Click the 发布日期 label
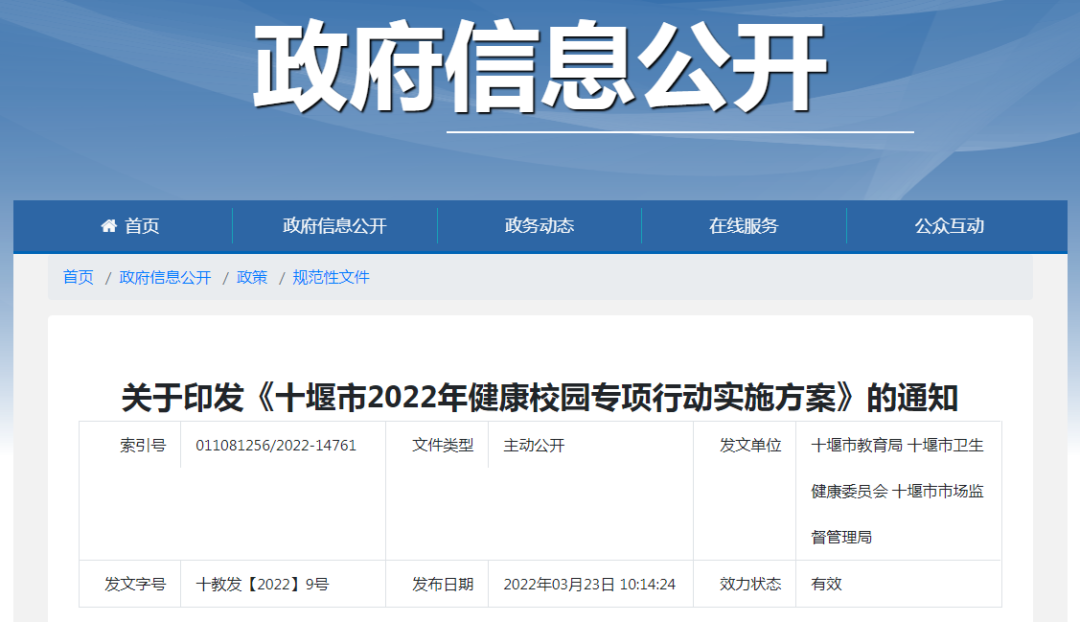 tap(443, 584)
